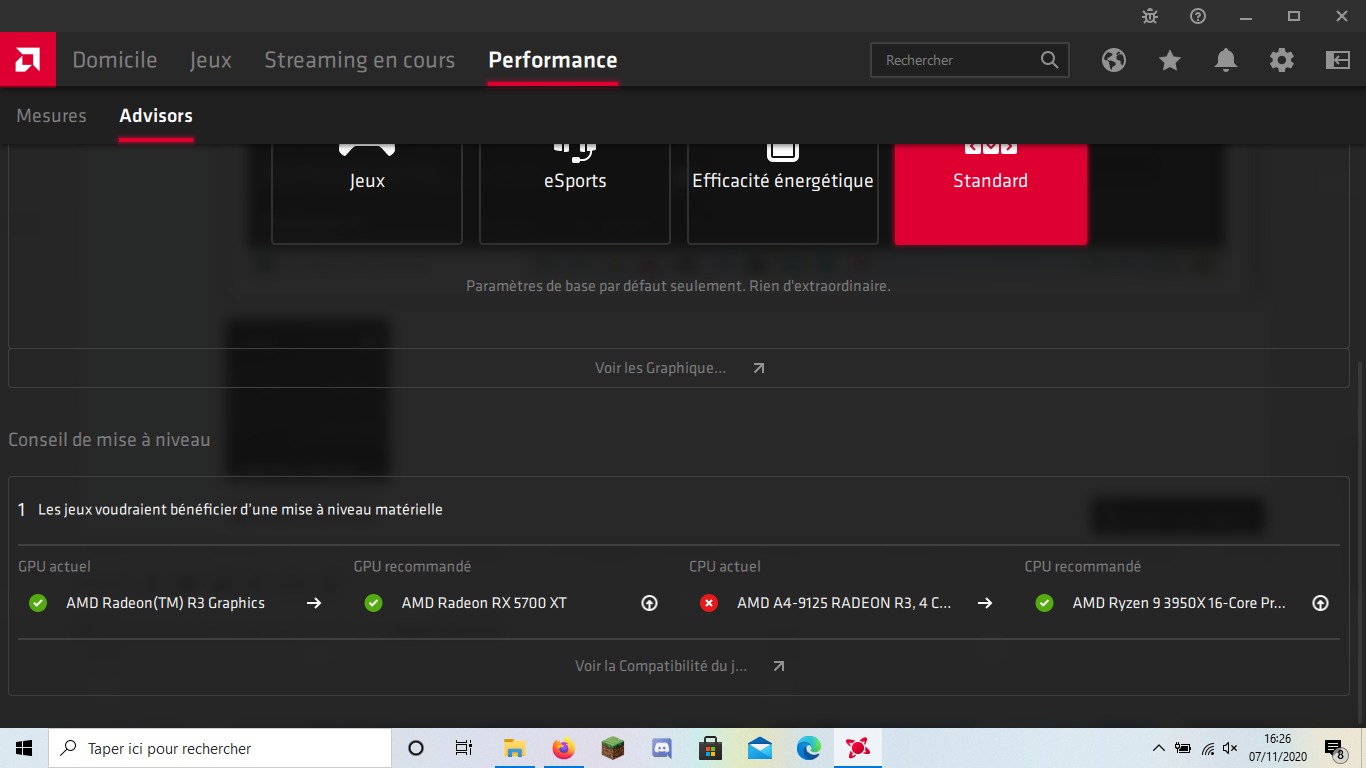Select the Performance tab
This screenshot has width=1366, height=768.
pyautogui.click(x=553, y=60)
